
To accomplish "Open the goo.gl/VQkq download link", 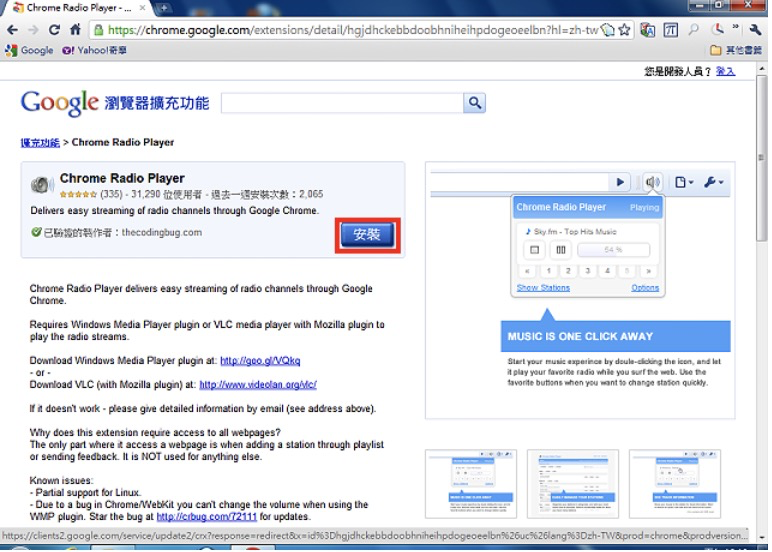I will coord(260,360).
